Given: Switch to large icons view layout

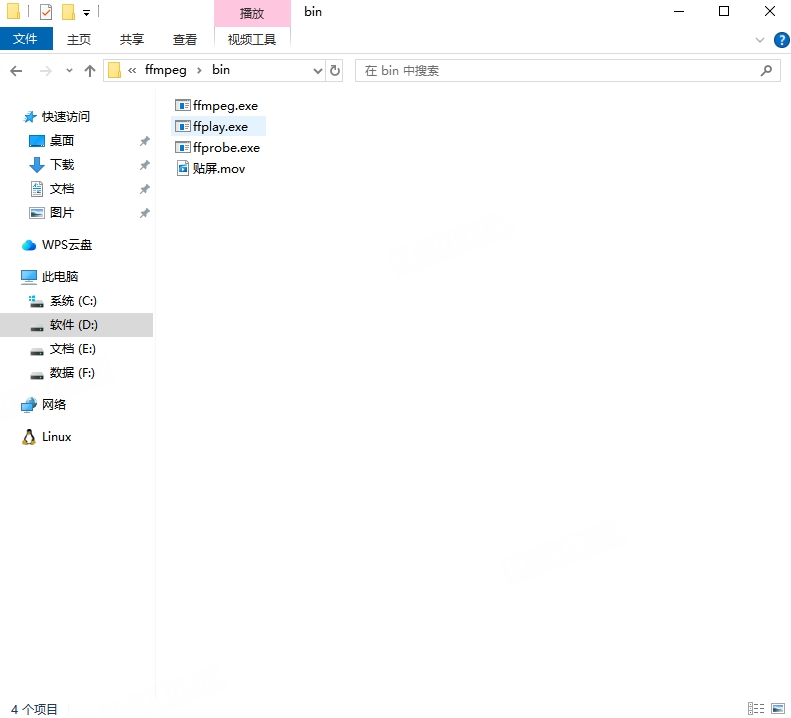Looking at the screenshot, I should tap(778, 708).
